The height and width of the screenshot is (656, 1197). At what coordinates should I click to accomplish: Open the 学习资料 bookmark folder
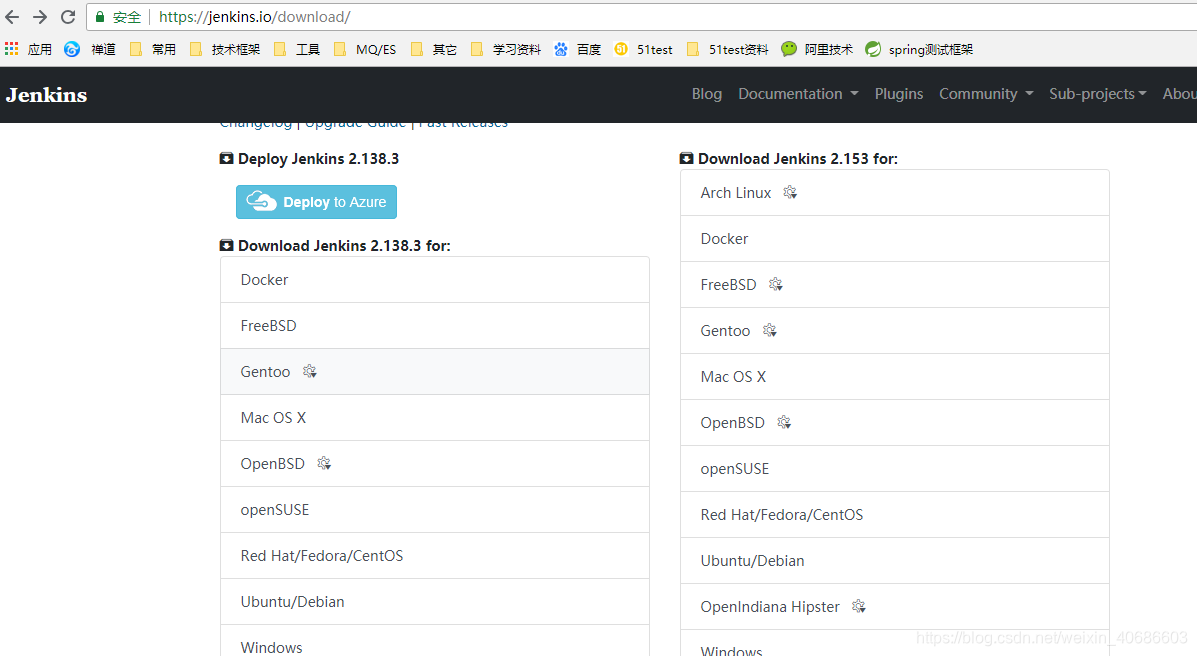coord(505,50)
